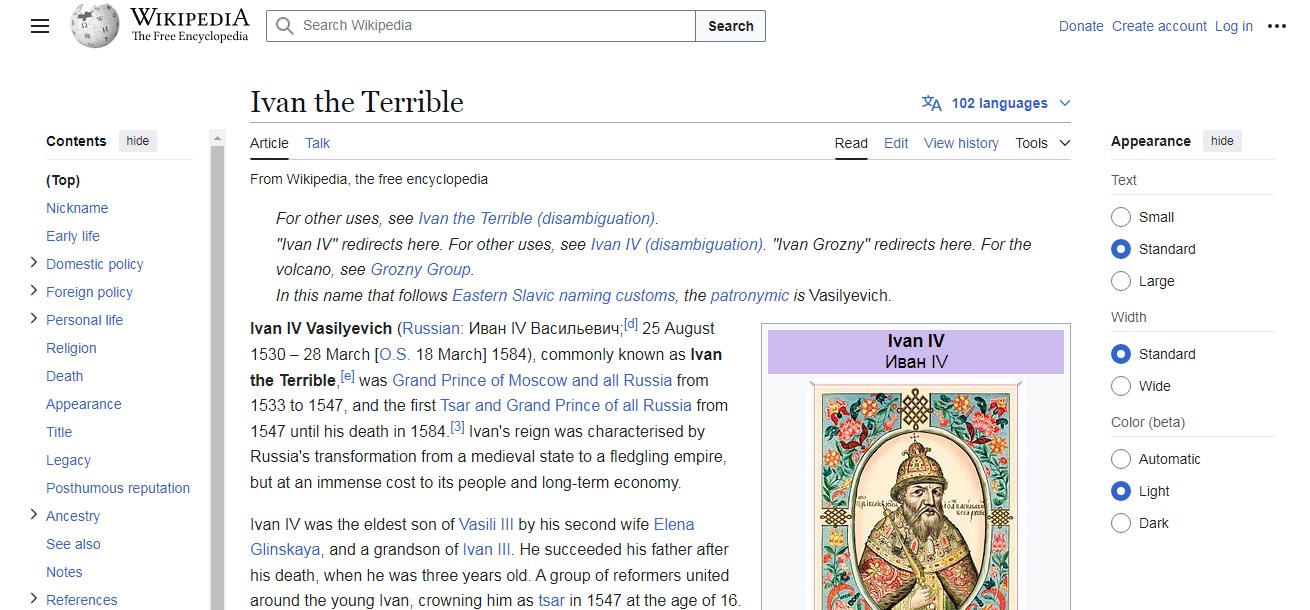1310x610 pixels.
Task: Hide the Appearance panel
Action: click(x=1222, y=141)
